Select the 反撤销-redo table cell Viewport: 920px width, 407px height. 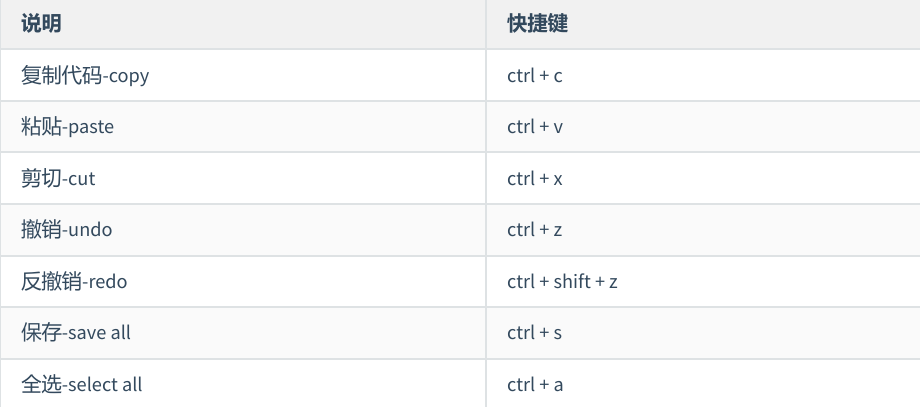[74, 282]
